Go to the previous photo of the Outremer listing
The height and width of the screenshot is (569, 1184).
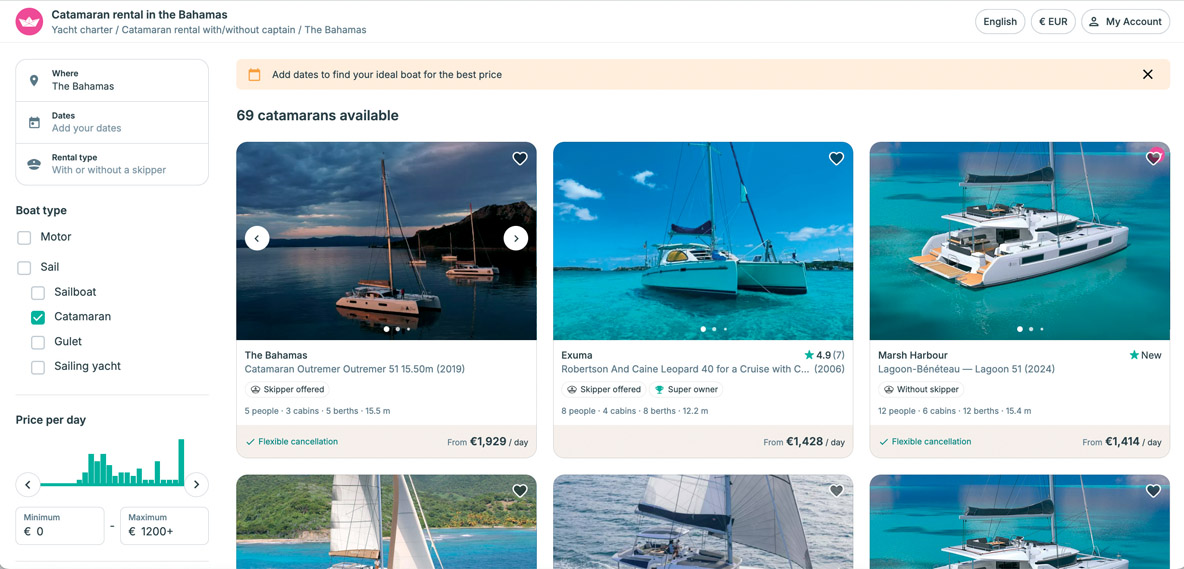coord(257,238)
